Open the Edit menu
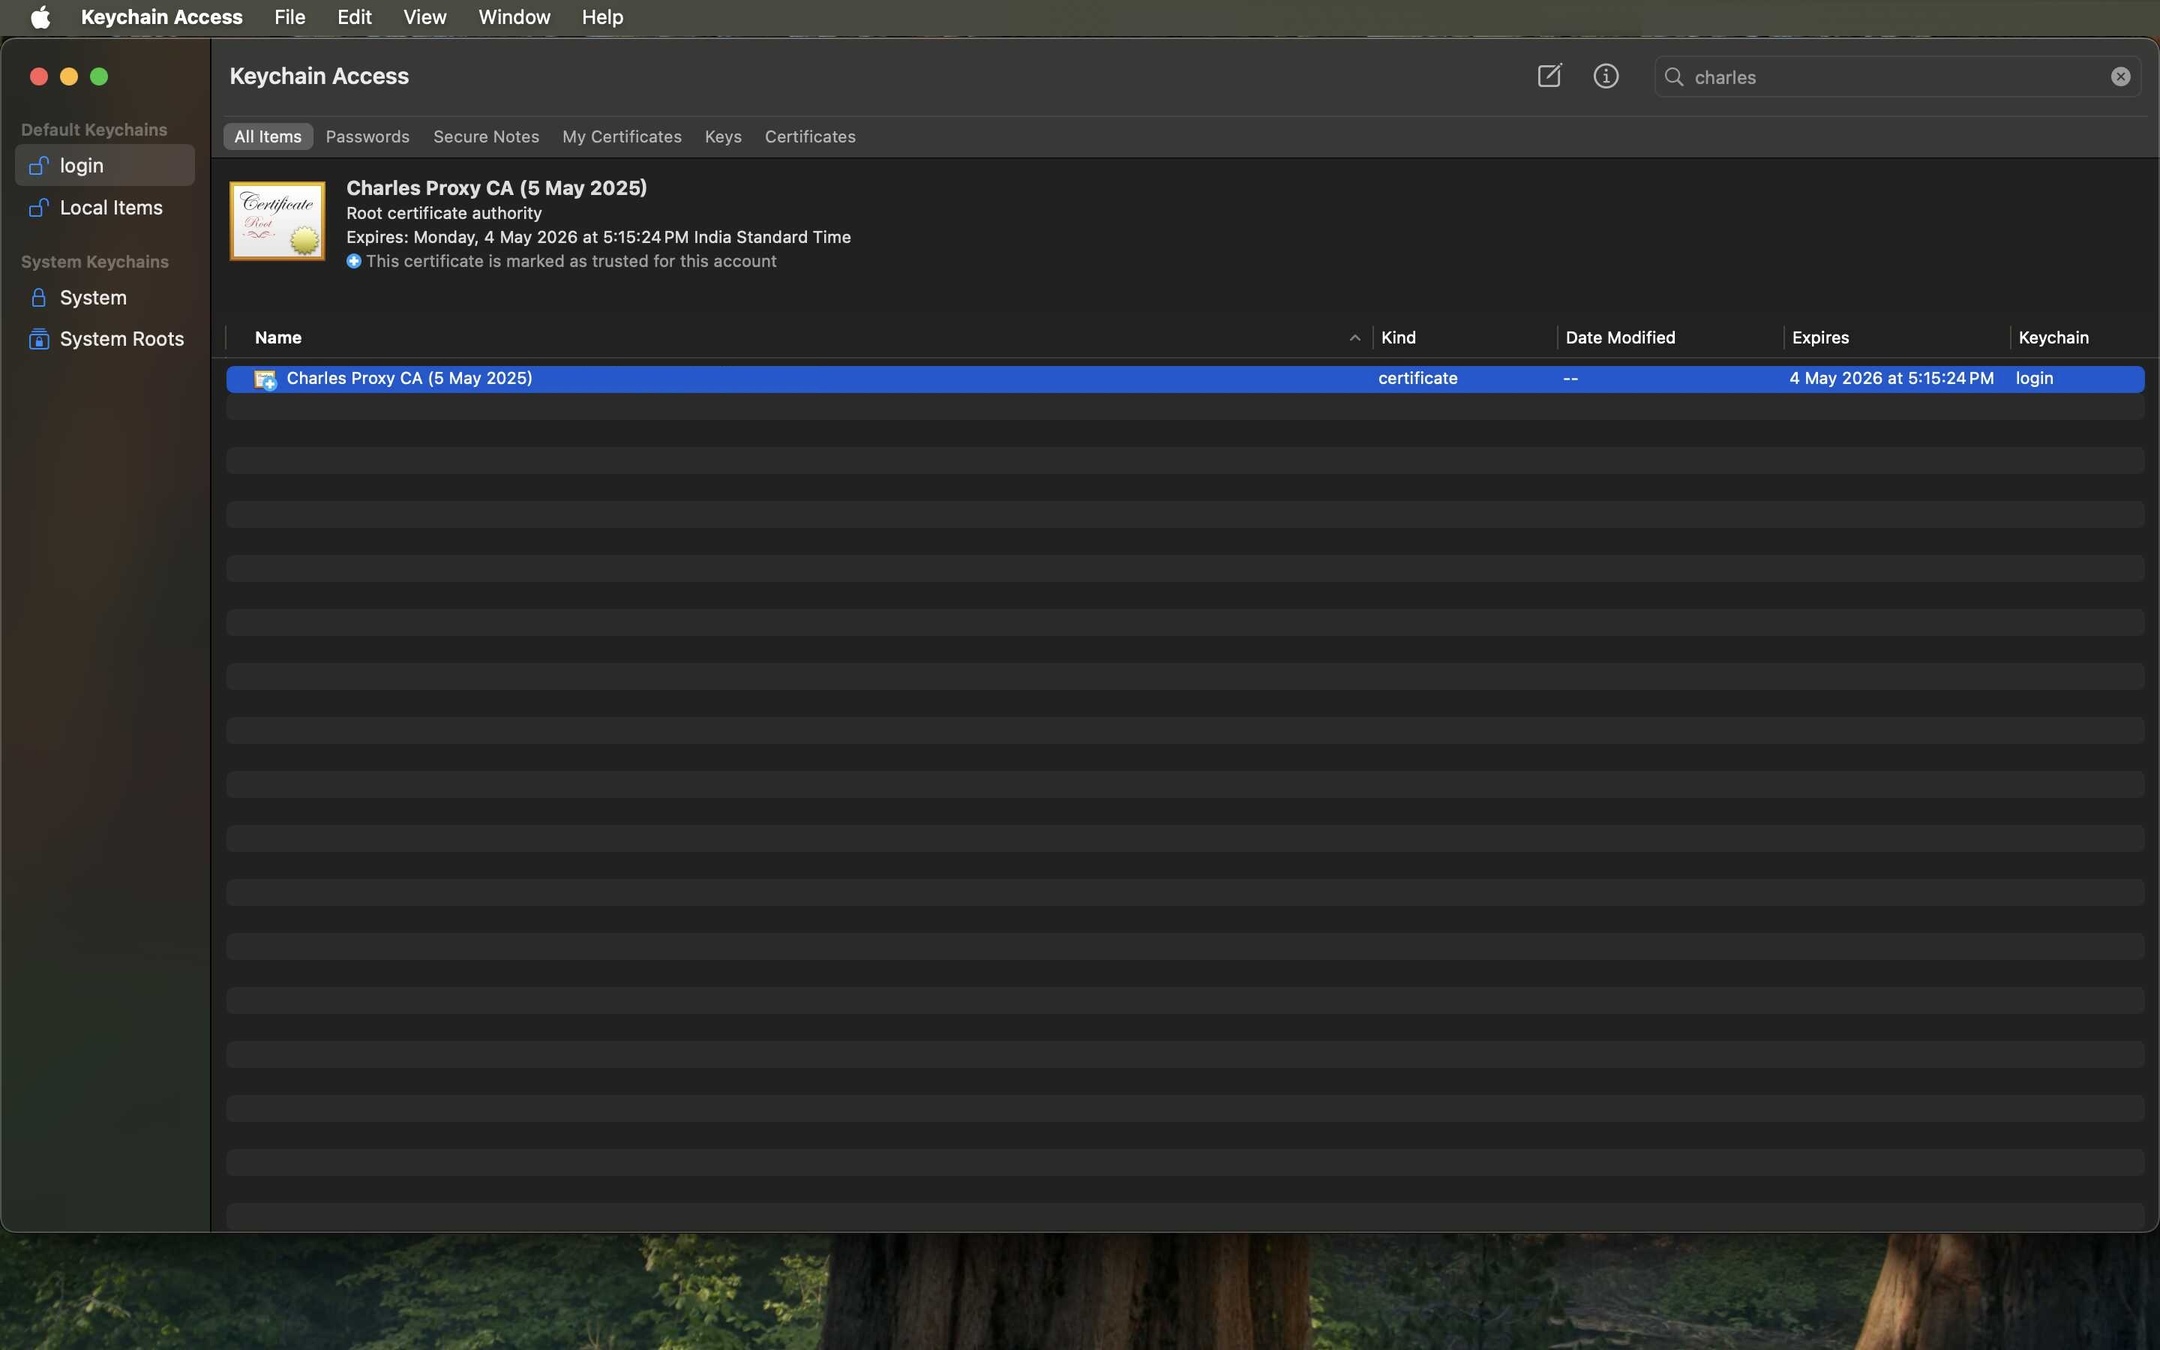This screenshot has width=2160, height=1350. pyautogui.click(x=354, y=17)
